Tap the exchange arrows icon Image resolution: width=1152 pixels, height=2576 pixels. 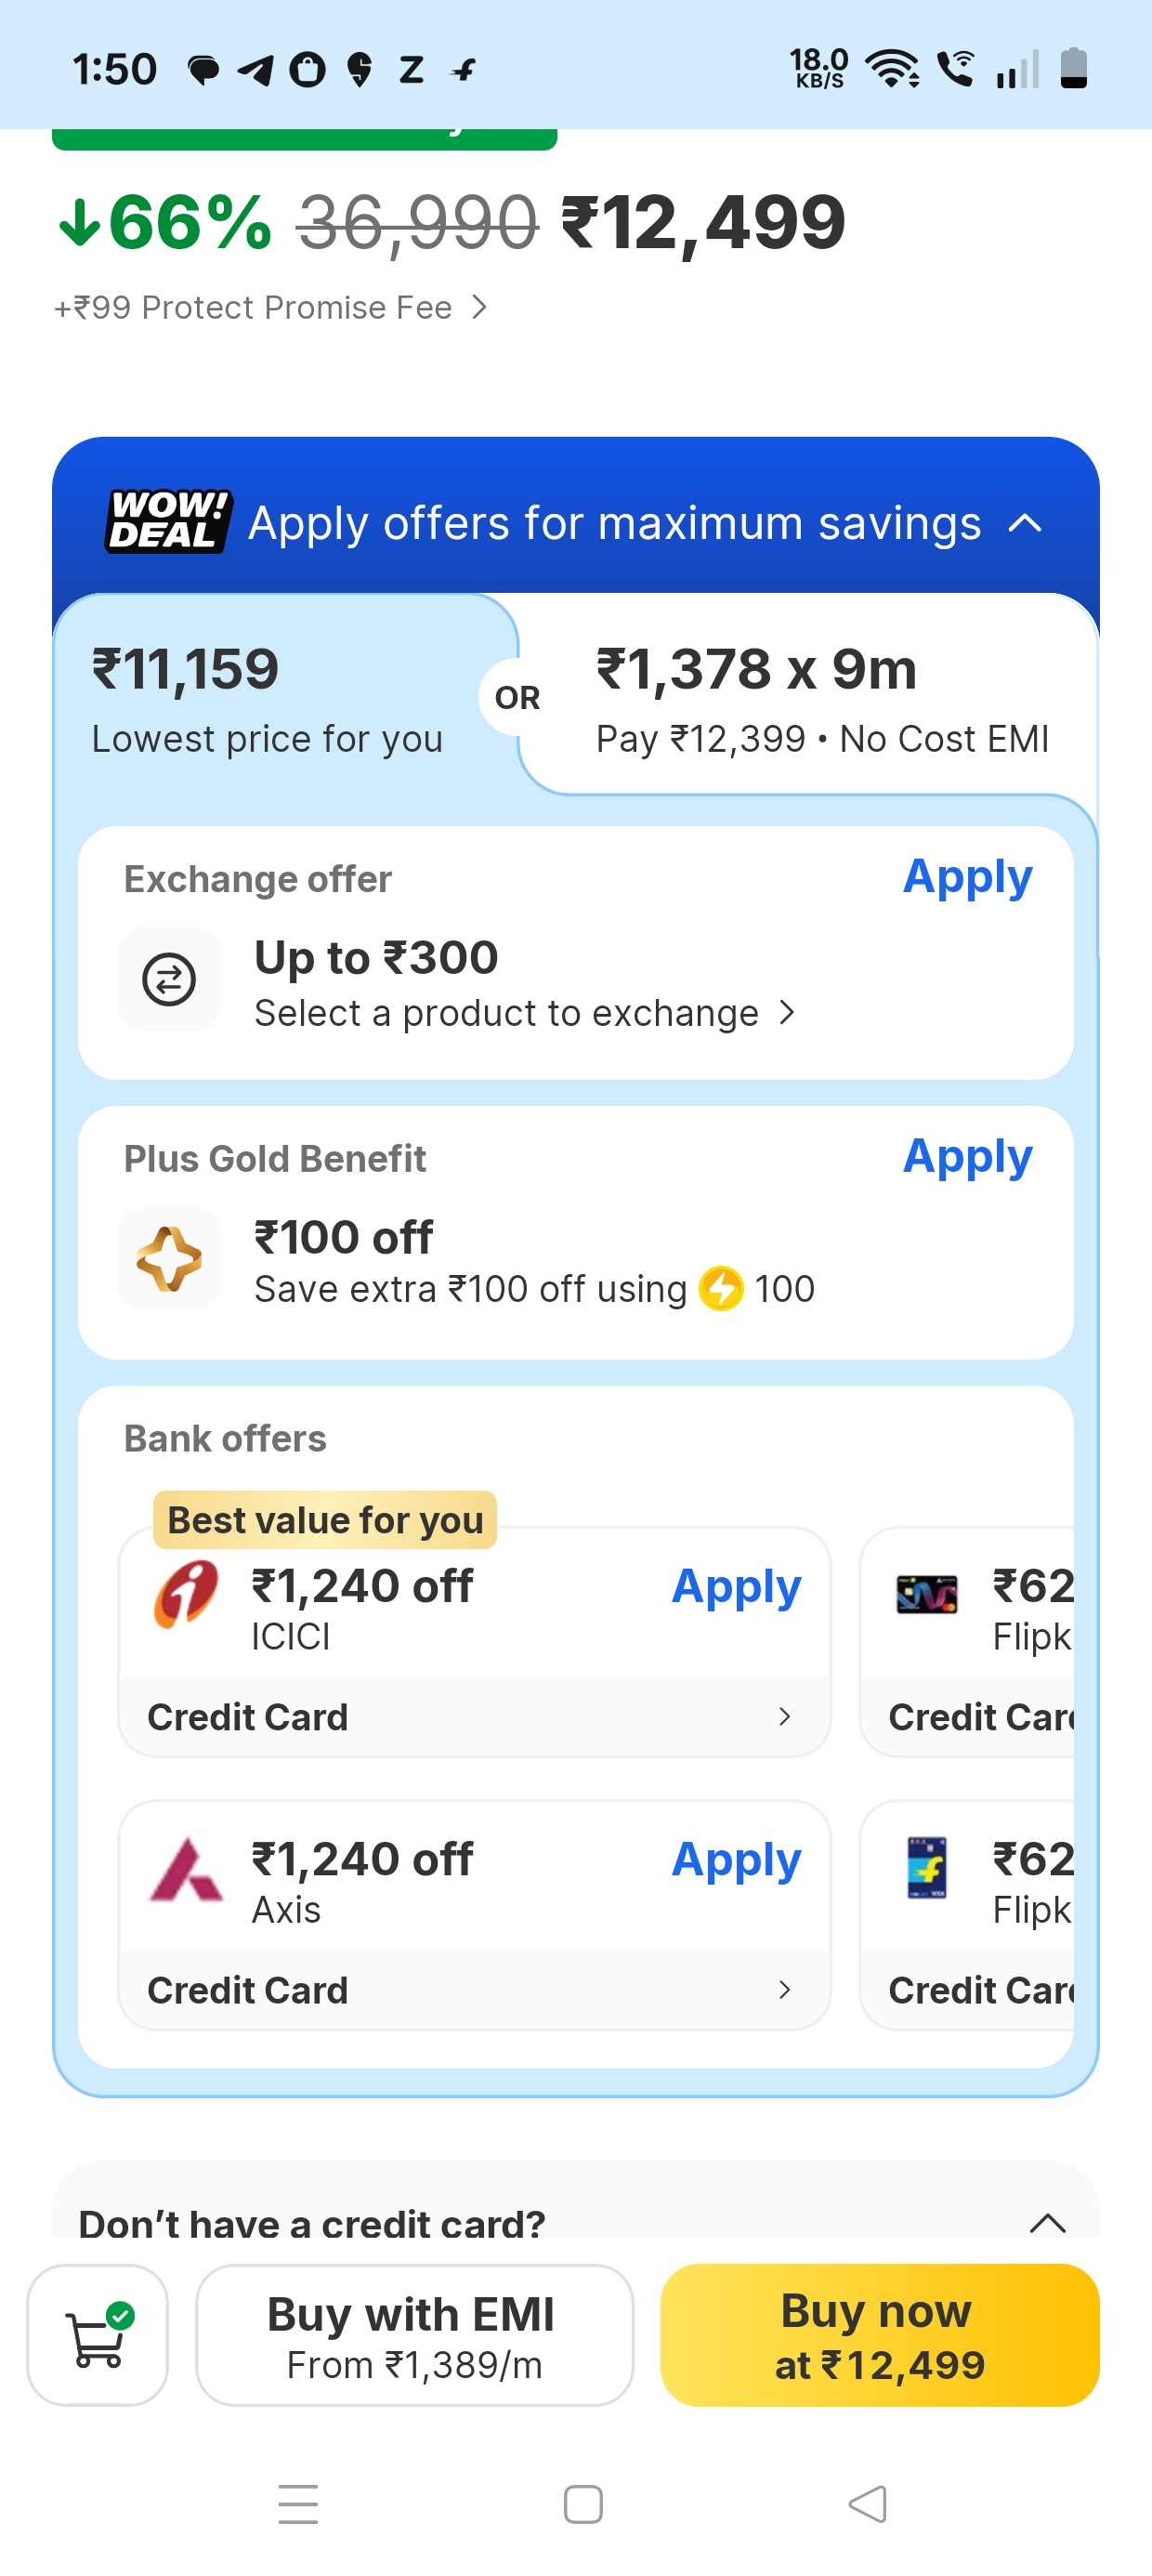coord(169,979)
